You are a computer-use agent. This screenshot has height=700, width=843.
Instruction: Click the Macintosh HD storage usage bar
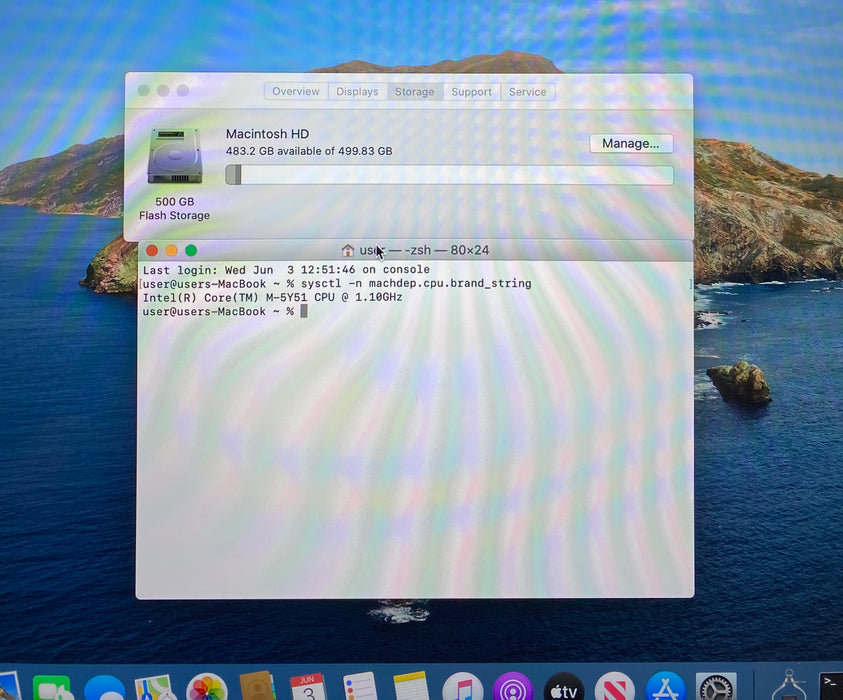(449, 175)
